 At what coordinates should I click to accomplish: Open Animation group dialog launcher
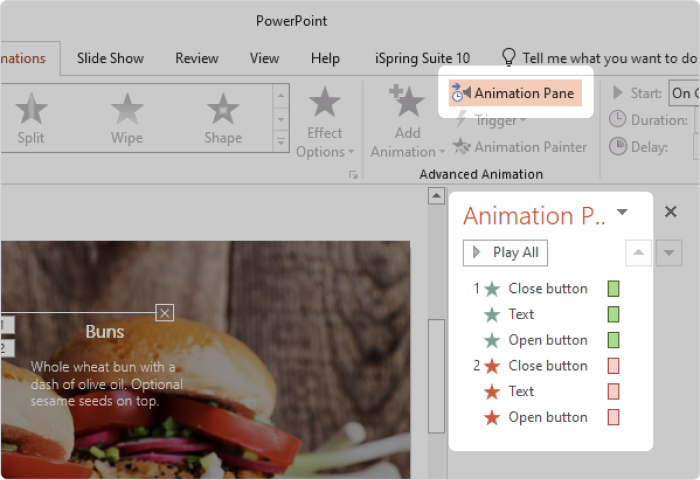pyautogui.click(x=354, y=175)
